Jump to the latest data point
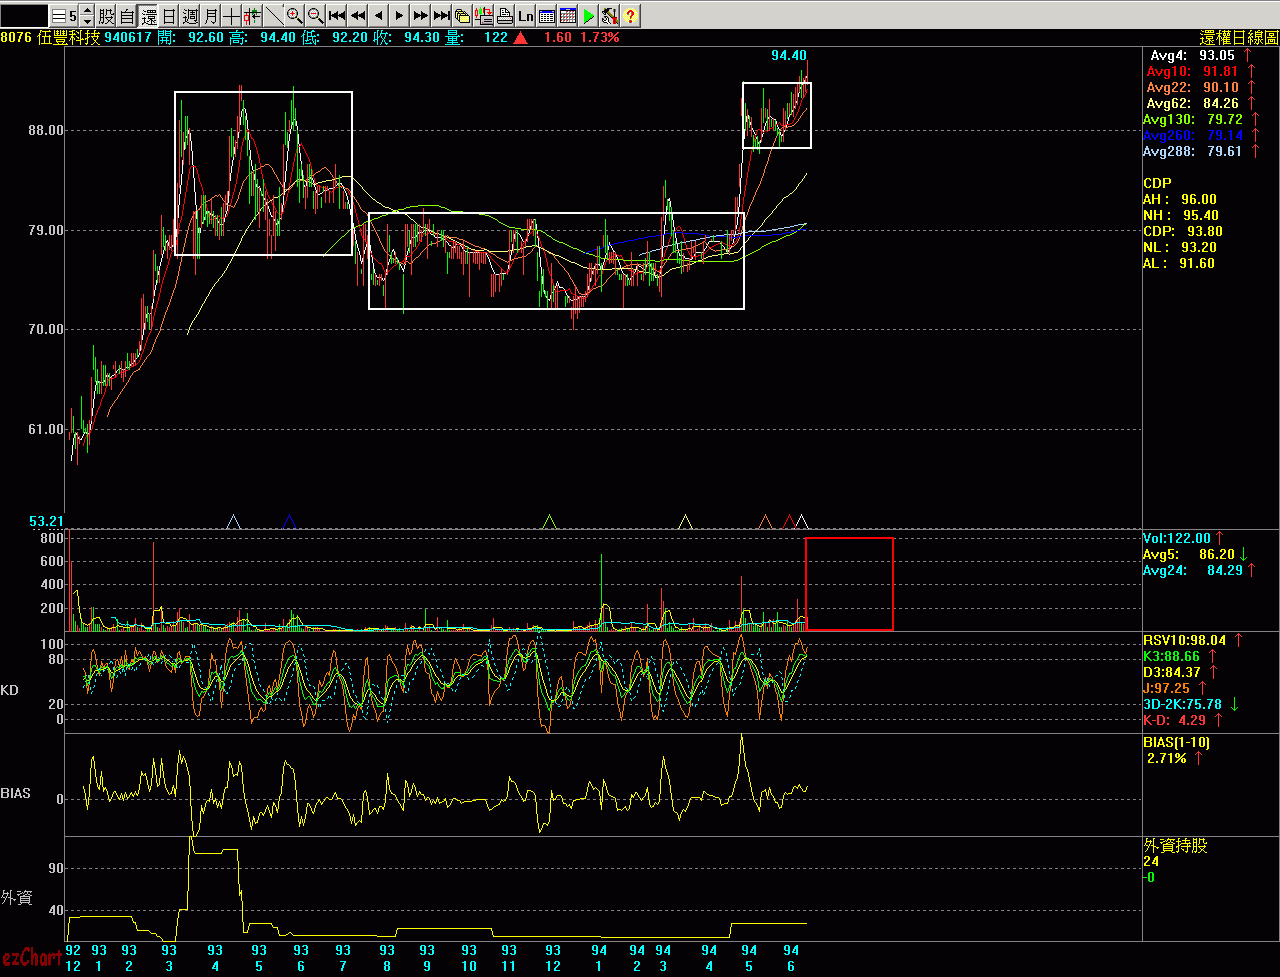1280x977 pixels. 441,16
